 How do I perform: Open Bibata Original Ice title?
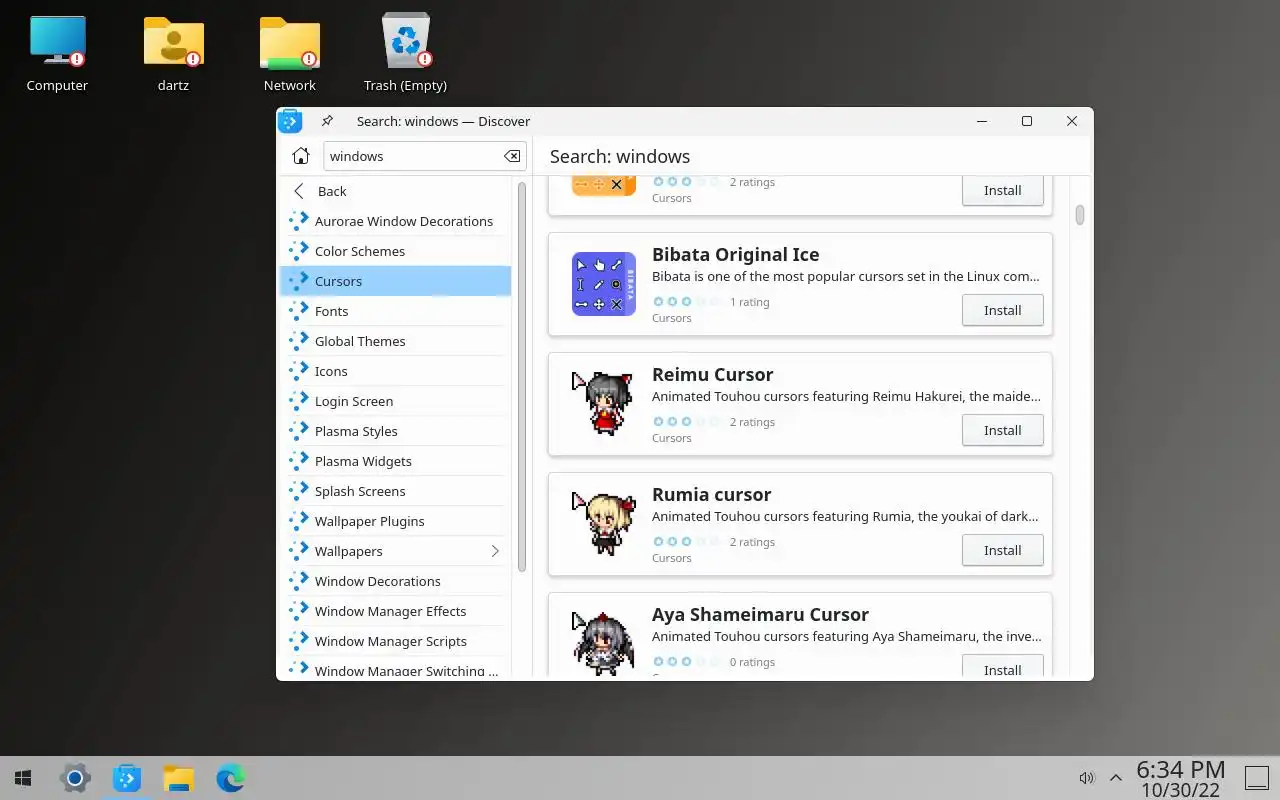click(x=735, y=254)
